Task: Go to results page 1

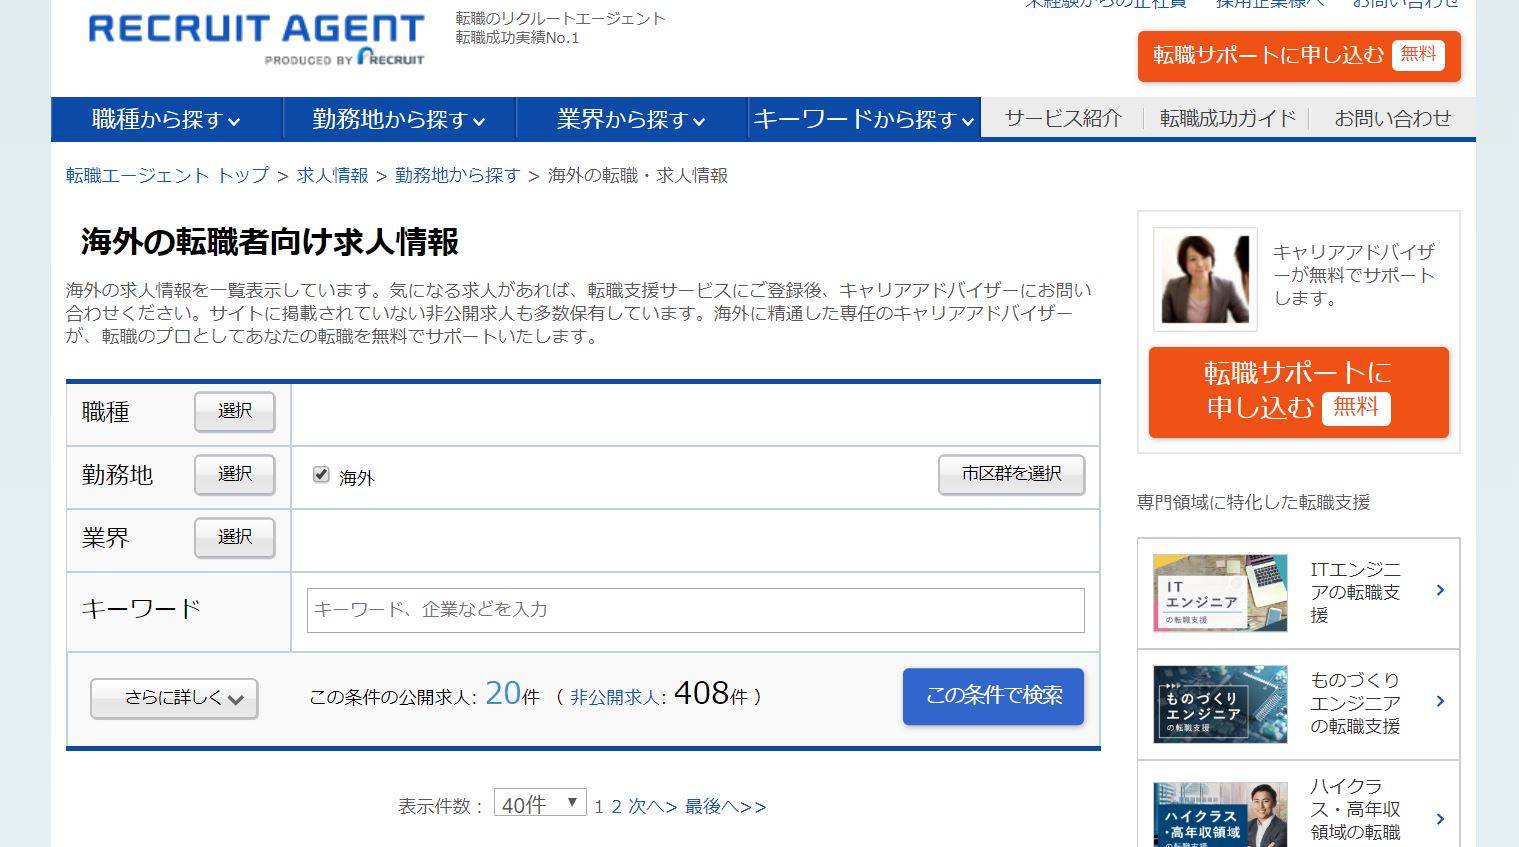Action: [599, 806]
